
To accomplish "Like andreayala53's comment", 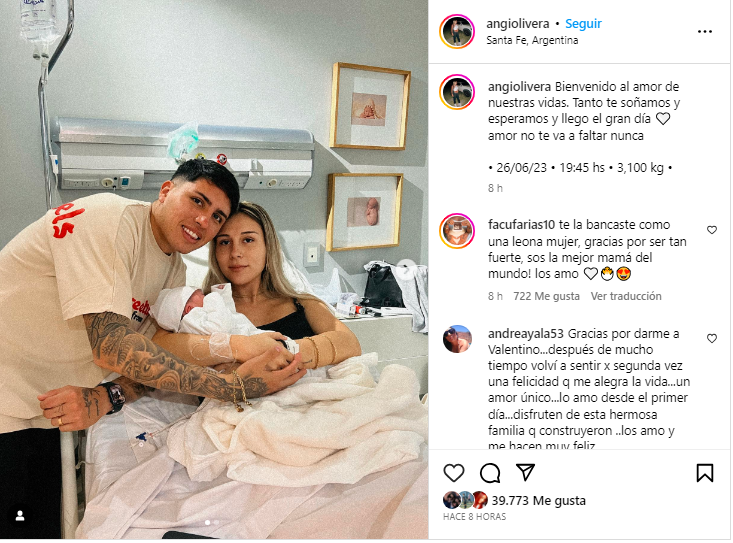I will tap(711, 338).
